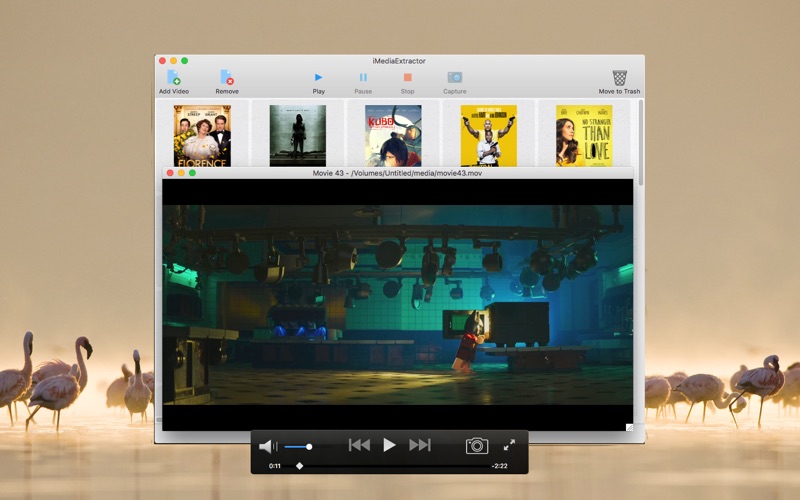Start playback with the toolbar Play icon

[318, 78]
